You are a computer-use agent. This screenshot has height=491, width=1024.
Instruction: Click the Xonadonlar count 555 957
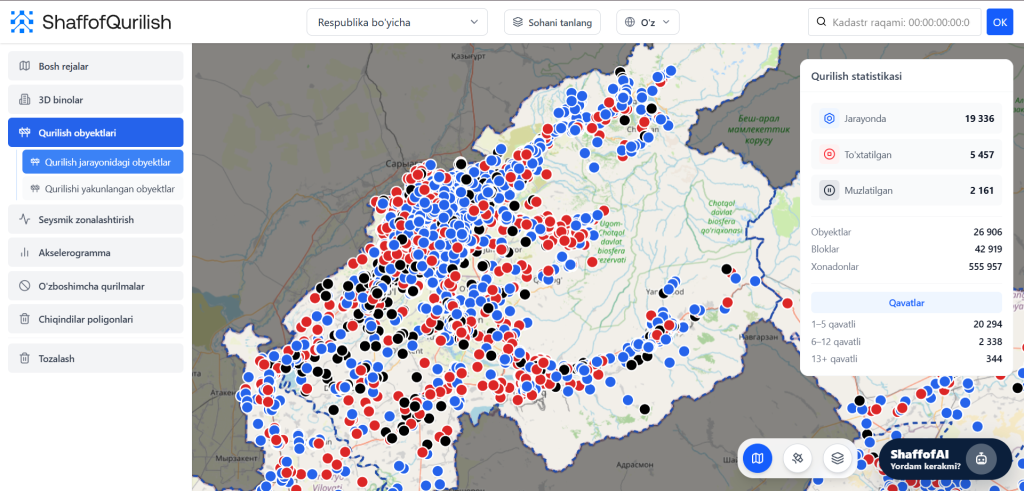pyautogui.click(x=985, y=267)
